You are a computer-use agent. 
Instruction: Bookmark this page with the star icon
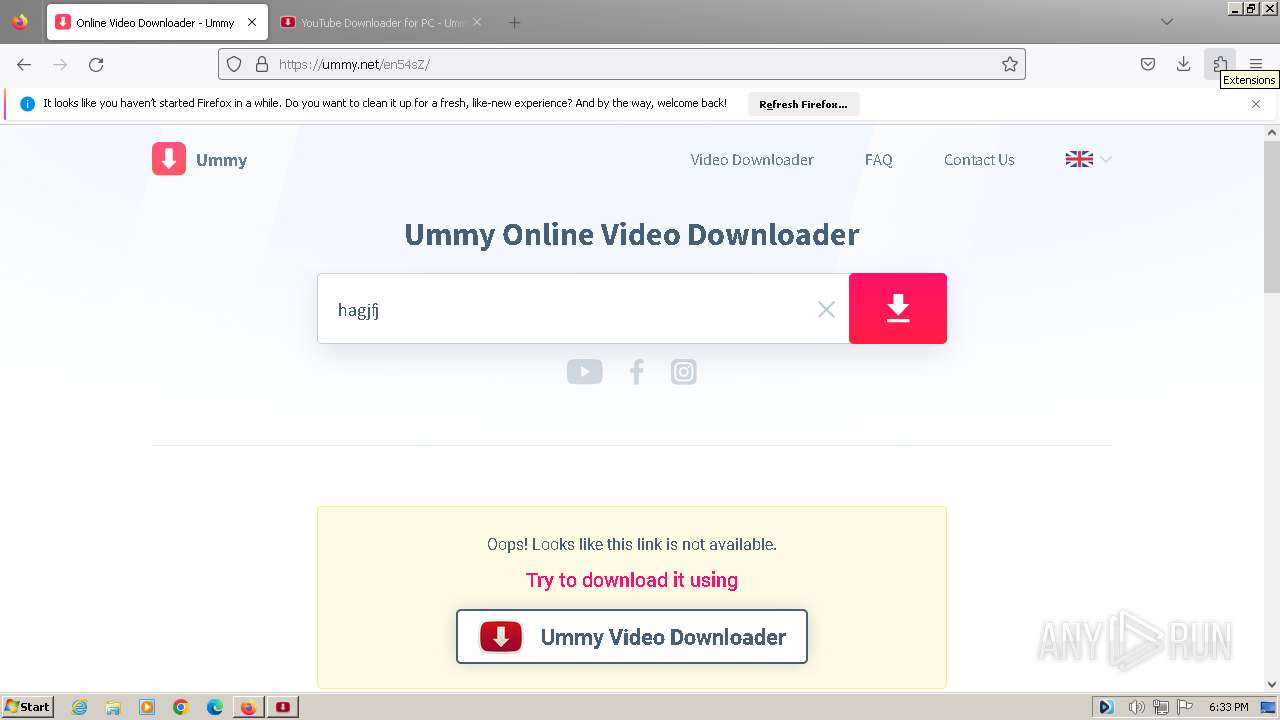tap(1010, 64)
